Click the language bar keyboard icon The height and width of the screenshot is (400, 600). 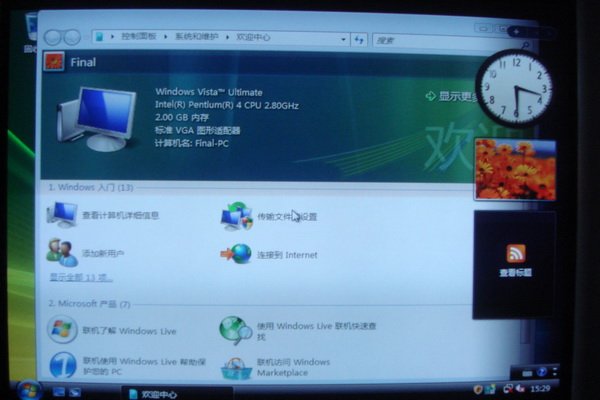[x=527, y=373]
